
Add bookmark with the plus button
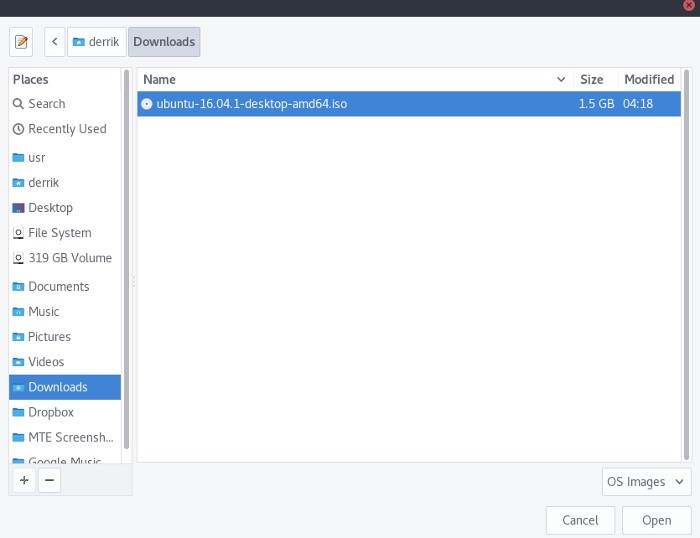(24, 481)
